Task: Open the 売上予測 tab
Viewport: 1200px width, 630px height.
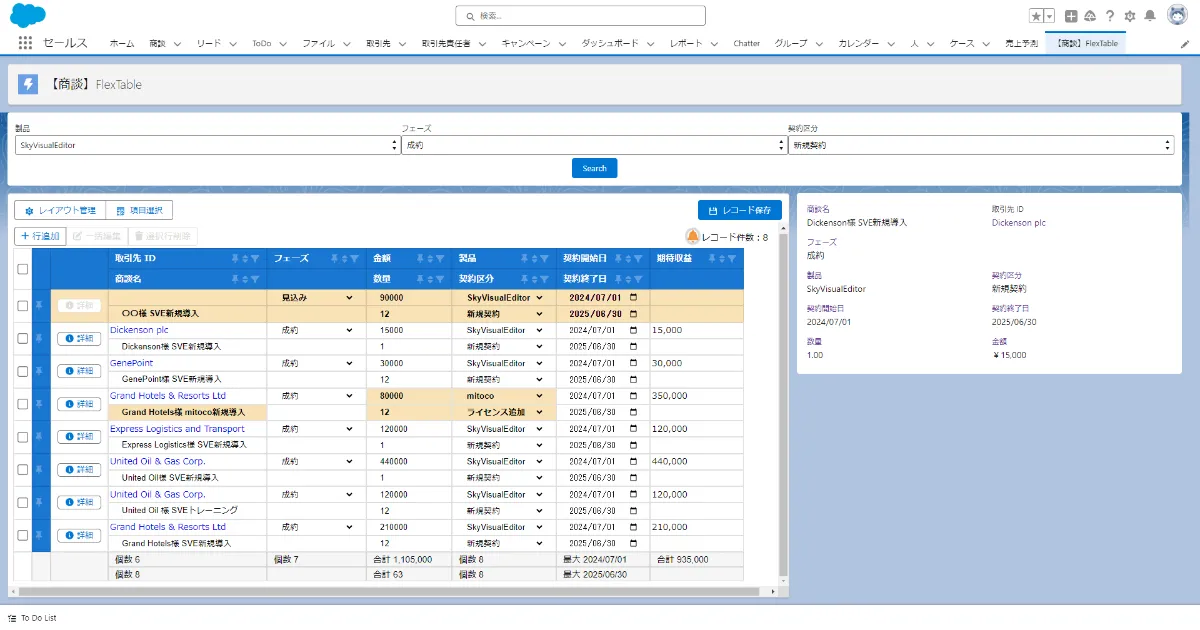Action: click(1022, 44)
